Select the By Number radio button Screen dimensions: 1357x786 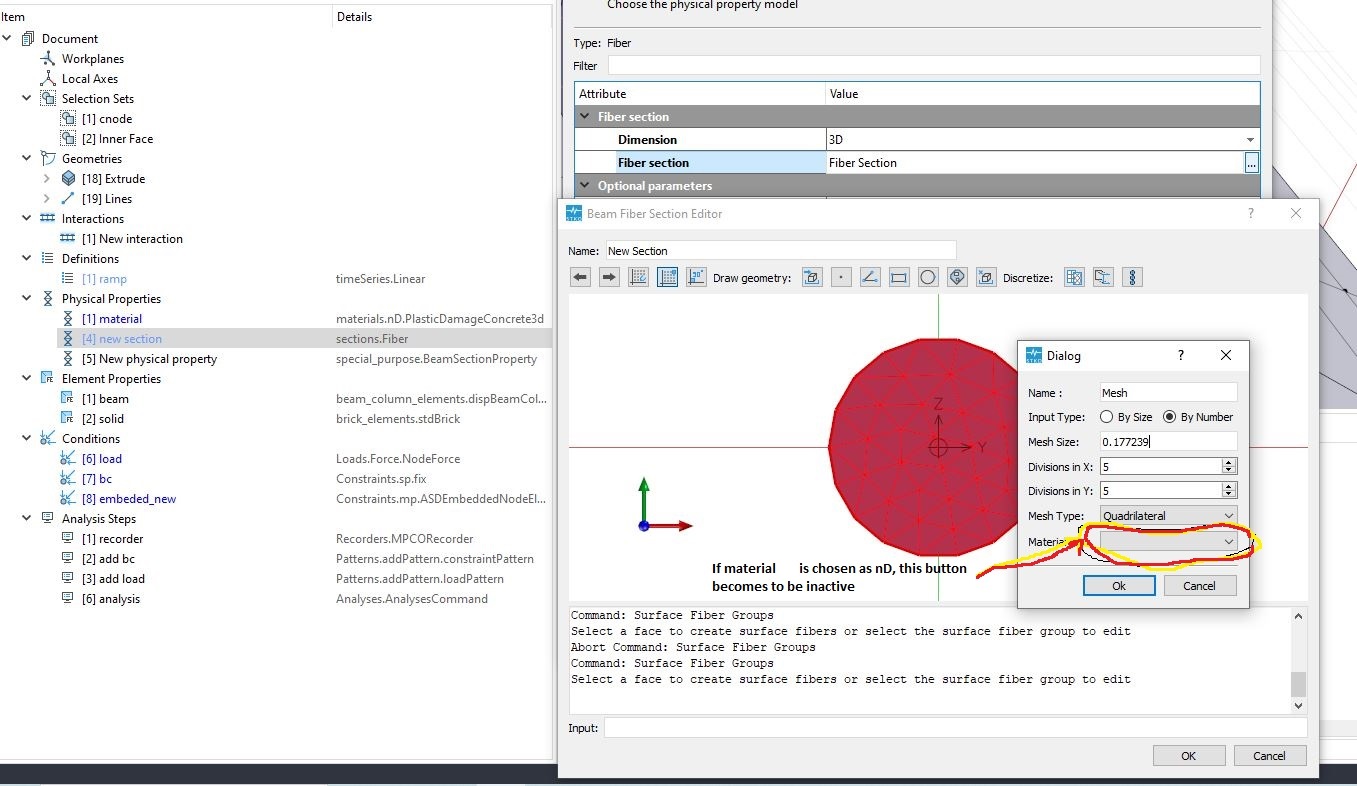point(1169,417)
